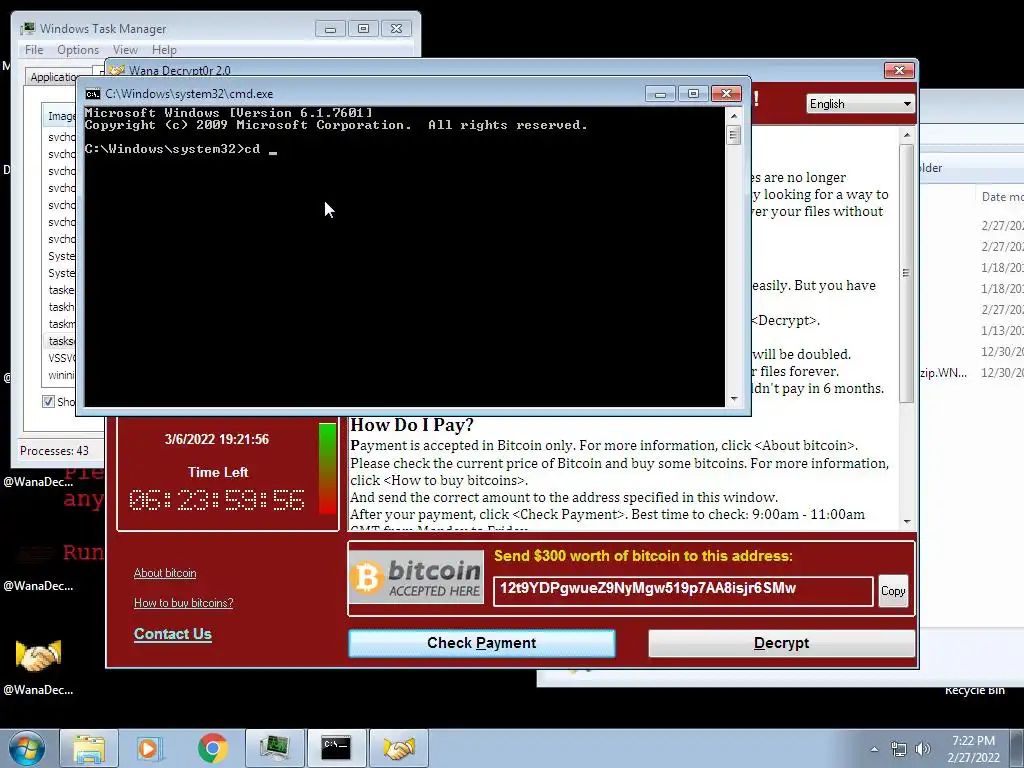Close the Windows Task Manager window

click(x=396, y=29)
